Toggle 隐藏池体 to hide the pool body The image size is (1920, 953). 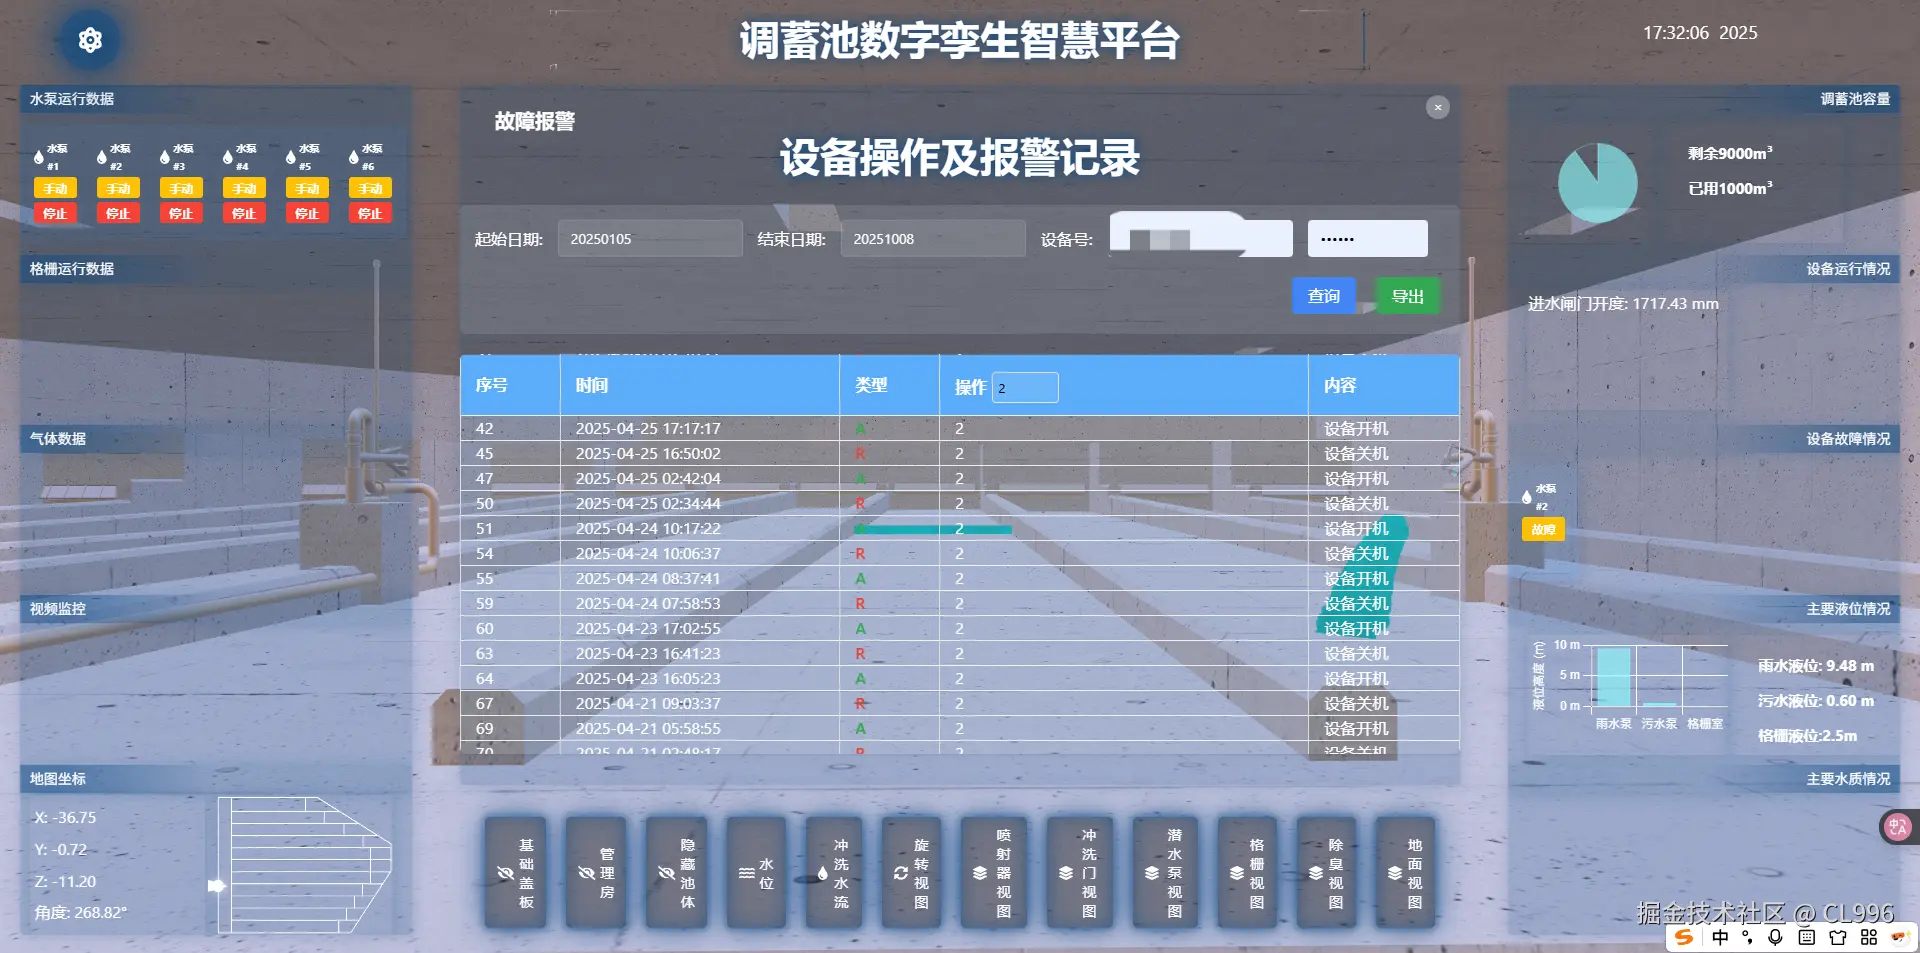pyautogui.click(x=676, y=872)
